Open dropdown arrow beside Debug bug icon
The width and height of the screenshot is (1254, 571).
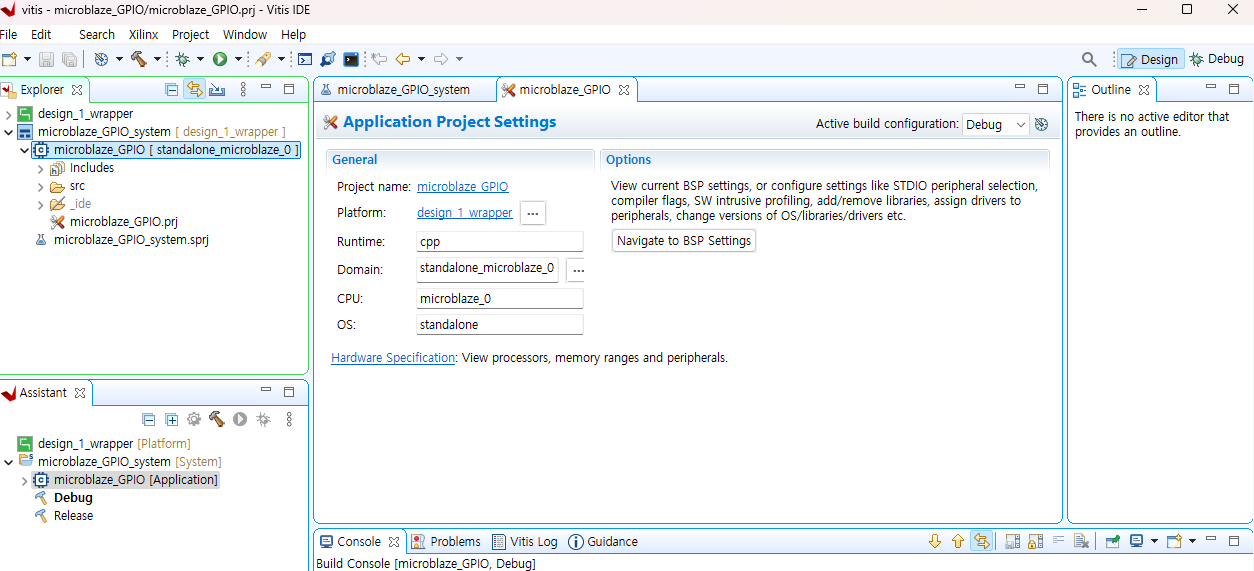(200, 59)
